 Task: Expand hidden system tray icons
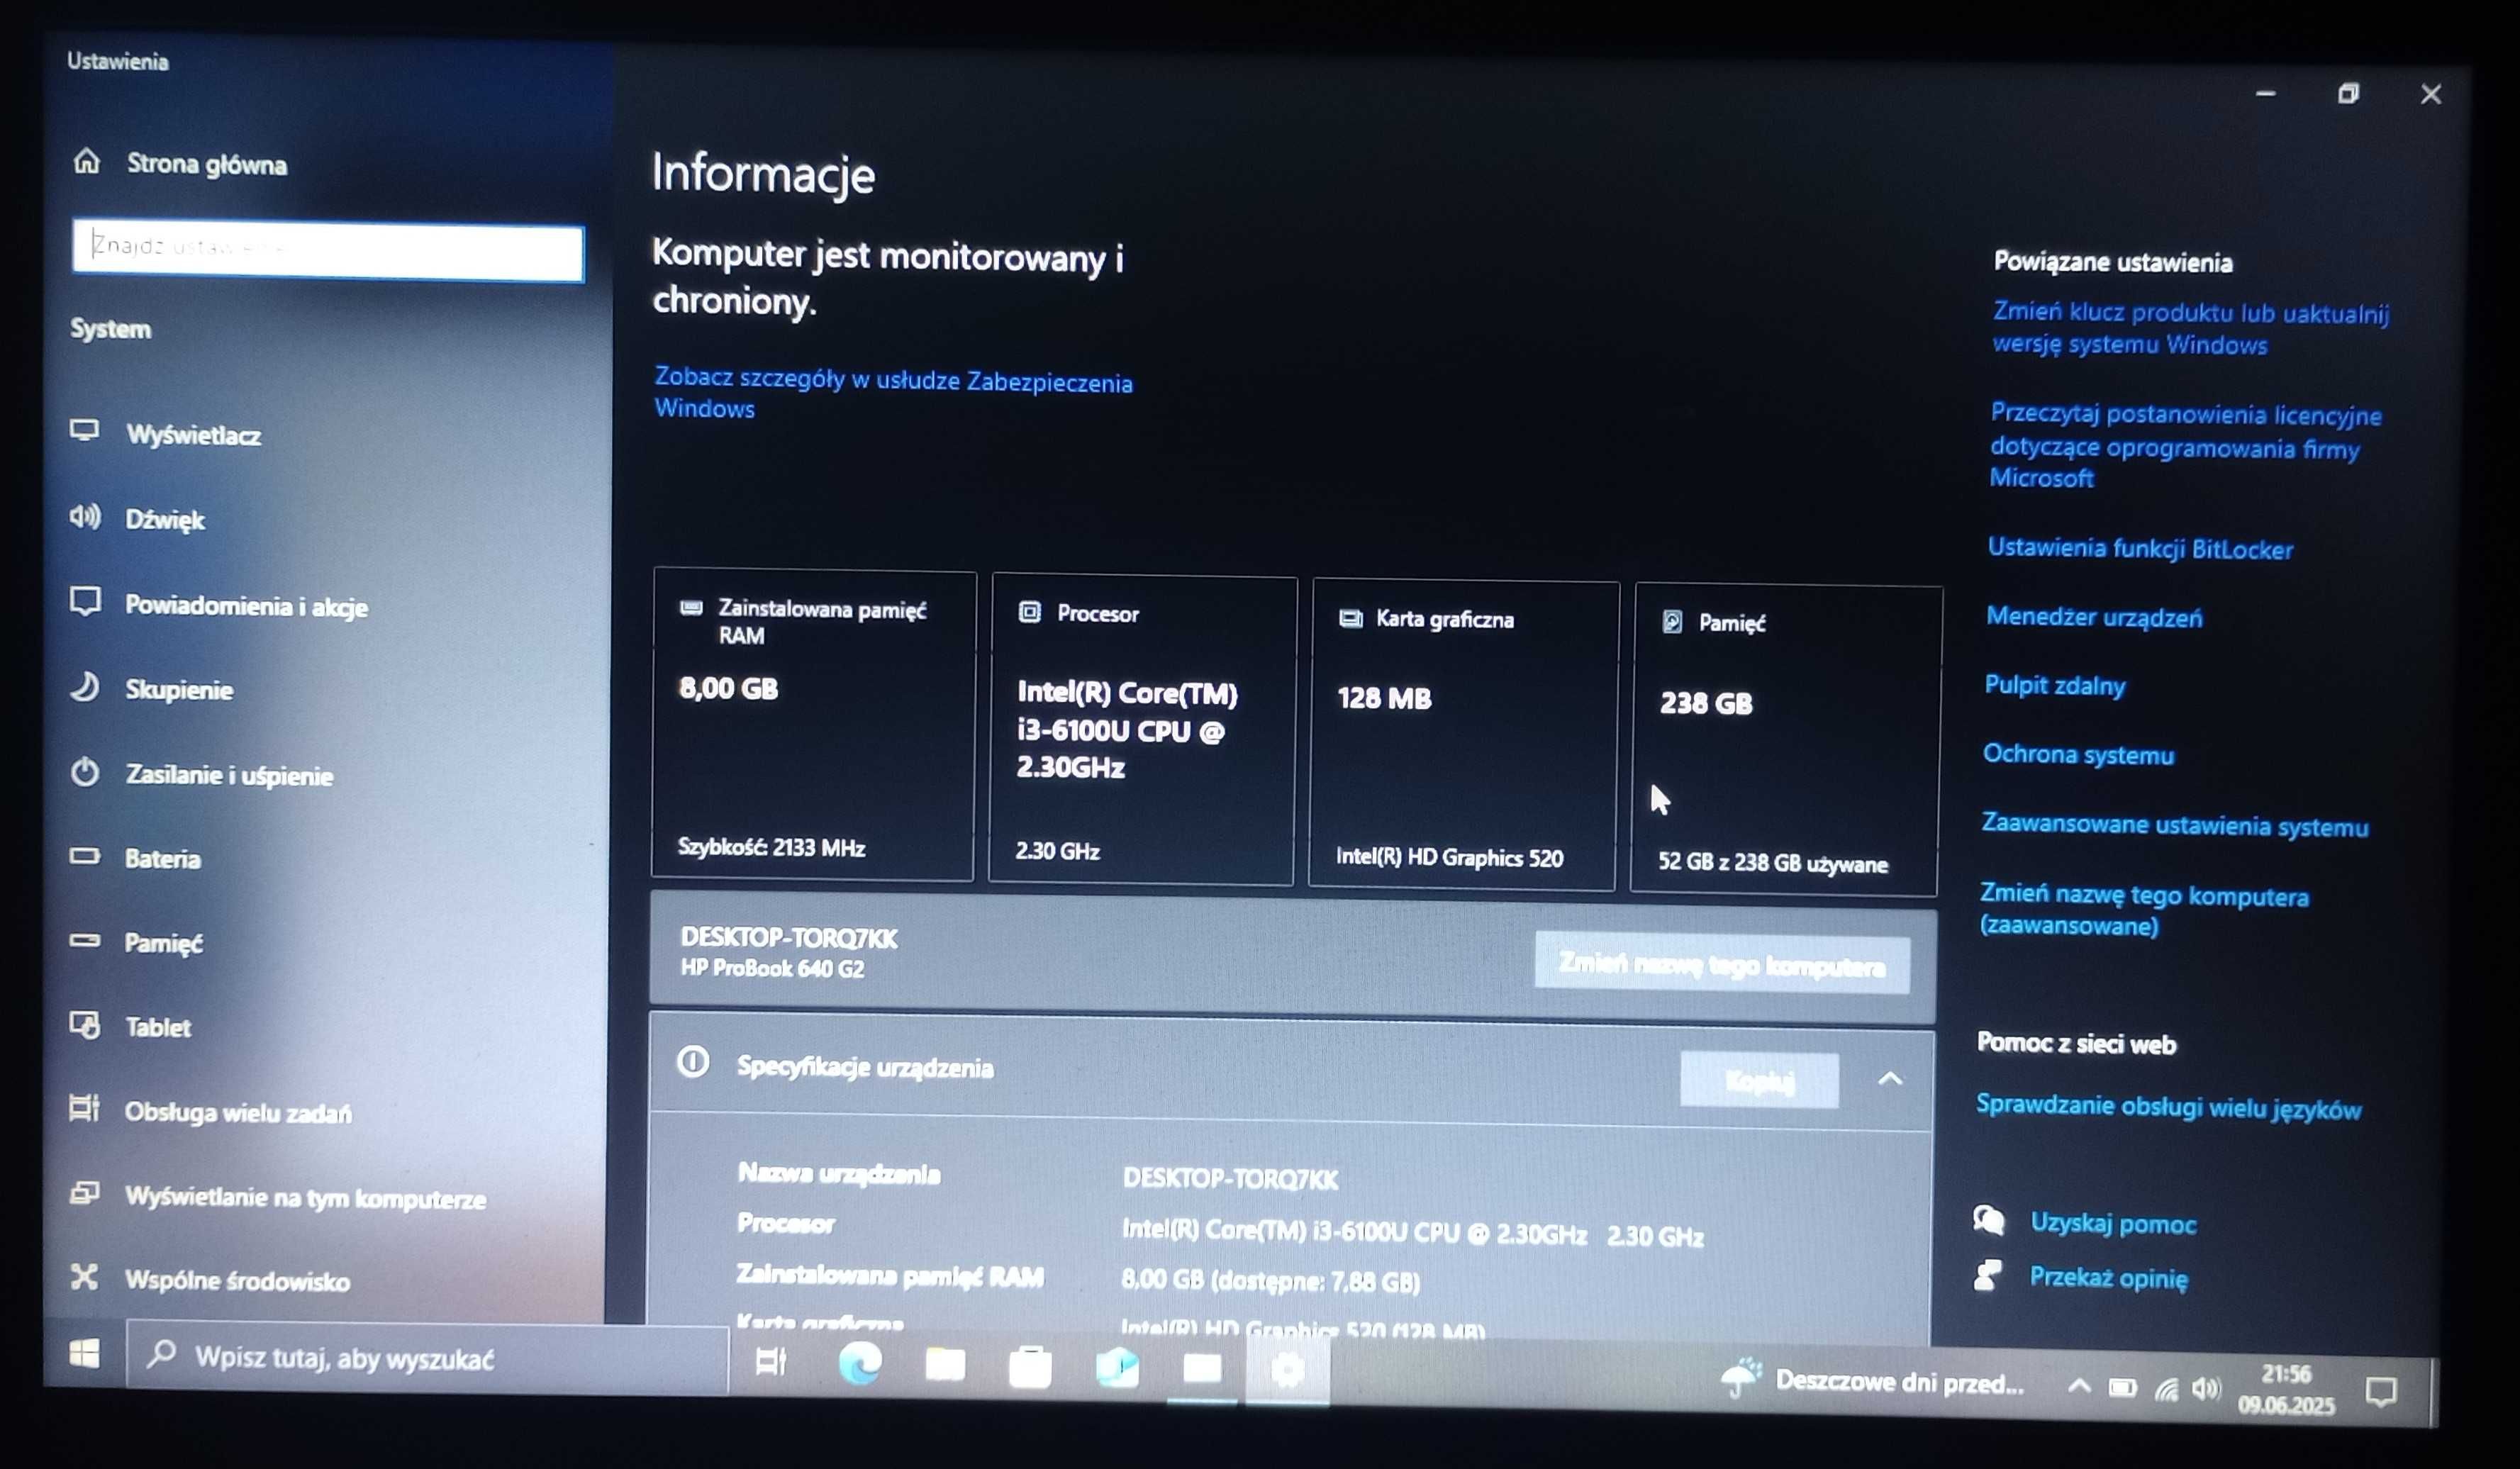click(x=2078, y=1387)
